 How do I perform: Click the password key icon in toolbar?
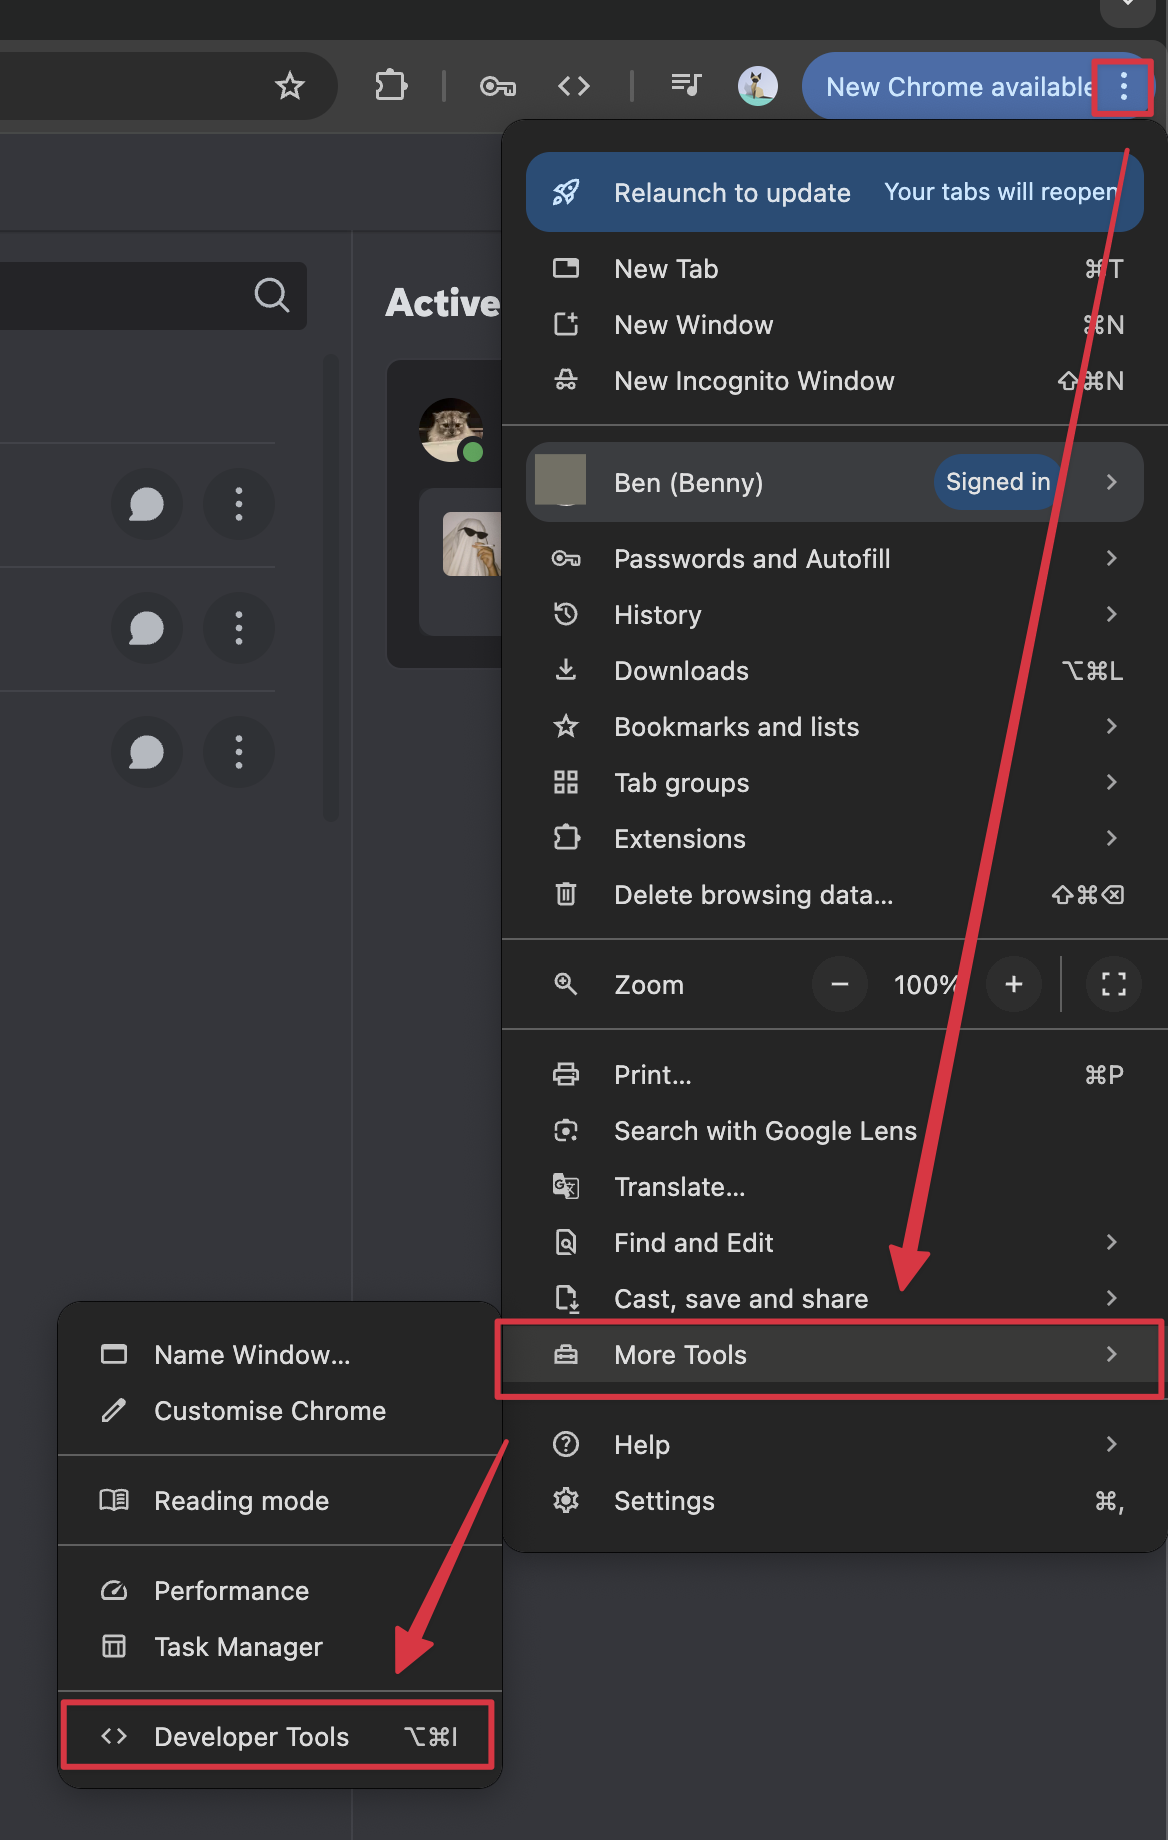498,87
